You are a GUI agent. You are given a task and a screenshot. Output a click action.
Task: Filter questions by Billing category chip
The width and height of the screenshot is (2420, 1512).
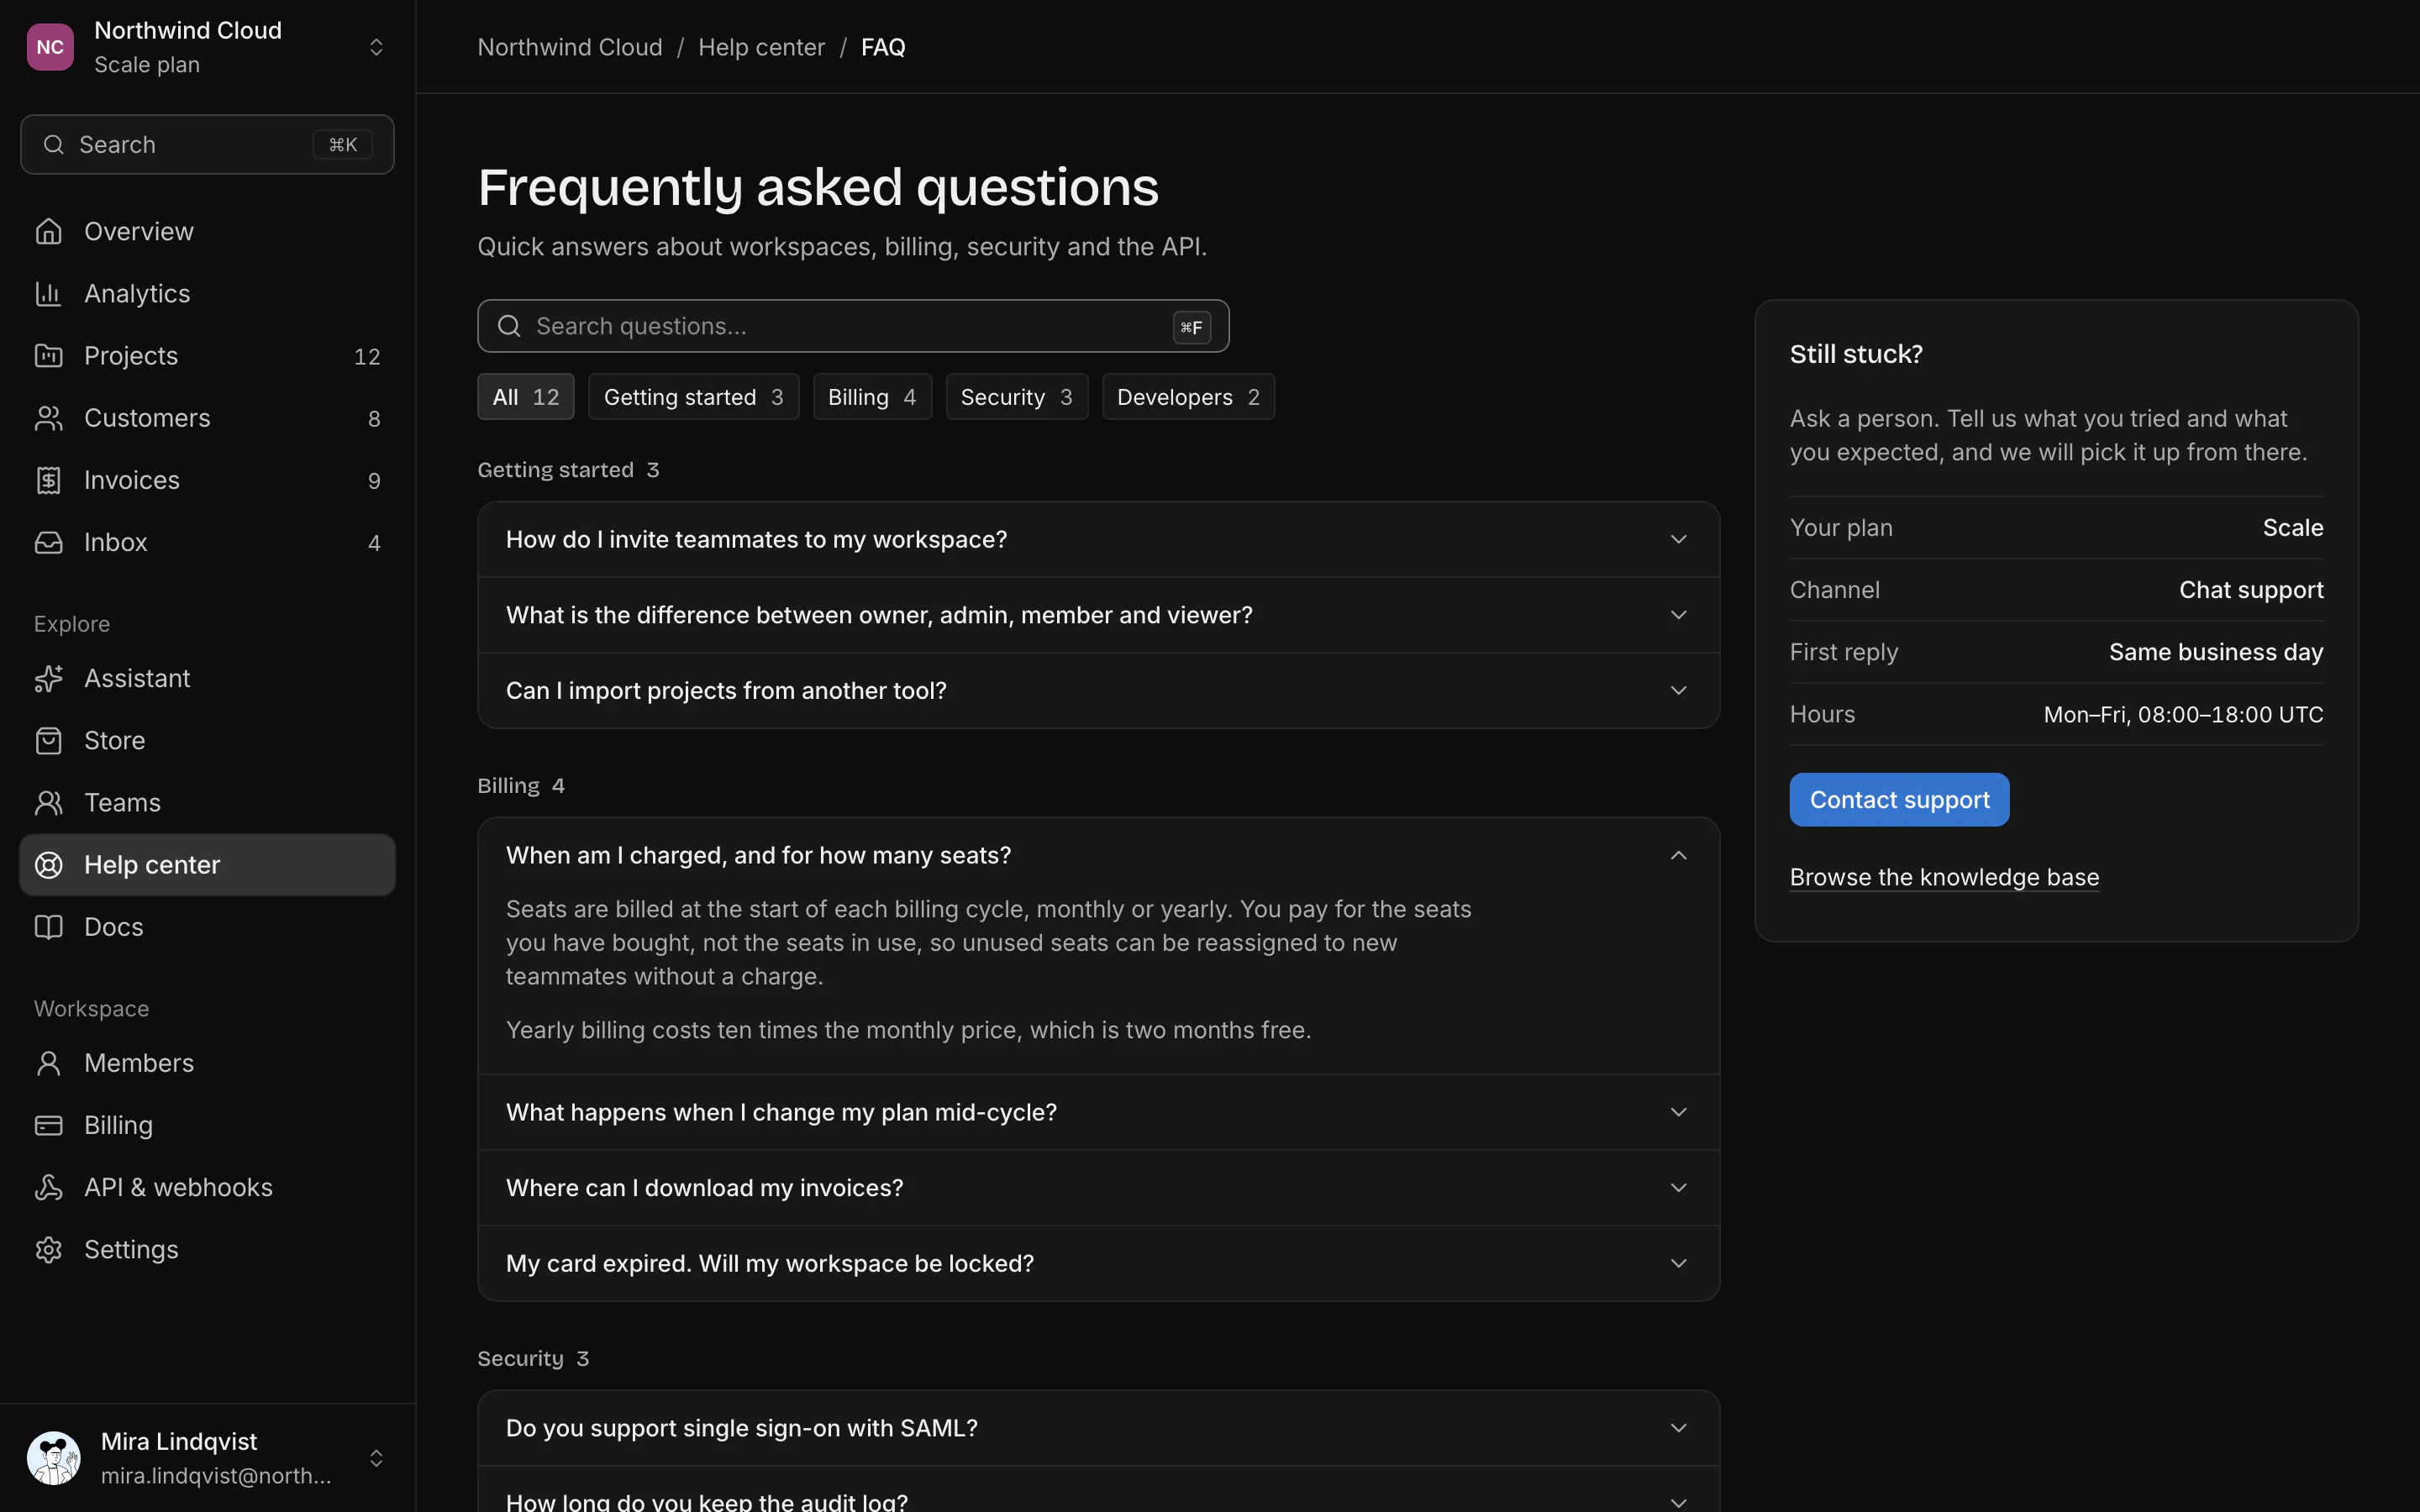pyautogui.click(x=872, y=397)
